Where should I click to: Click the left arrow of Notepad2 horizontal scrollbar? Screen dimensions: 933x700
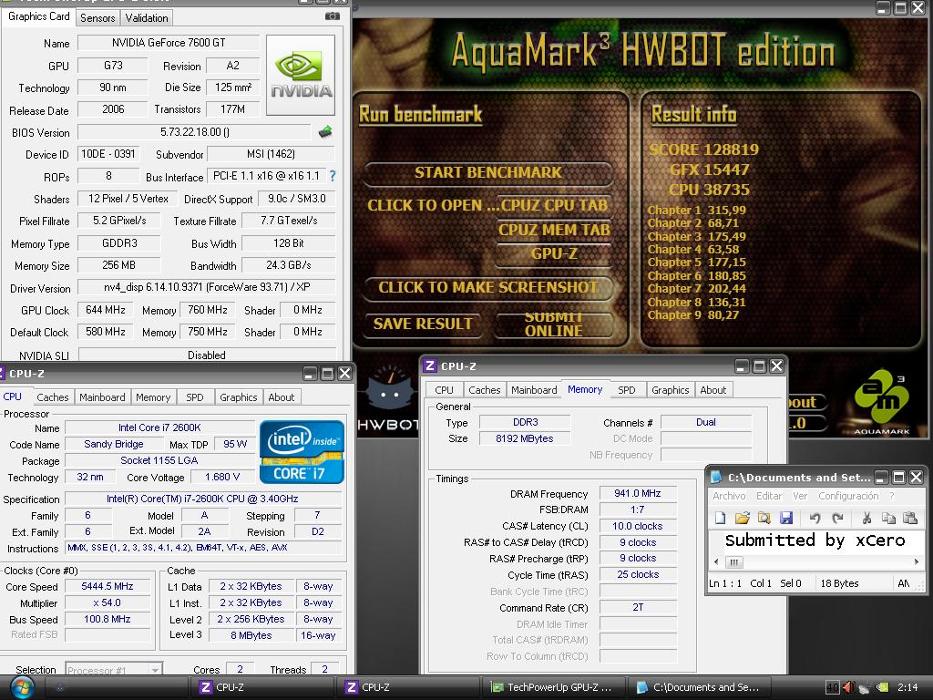coord(716,562)
